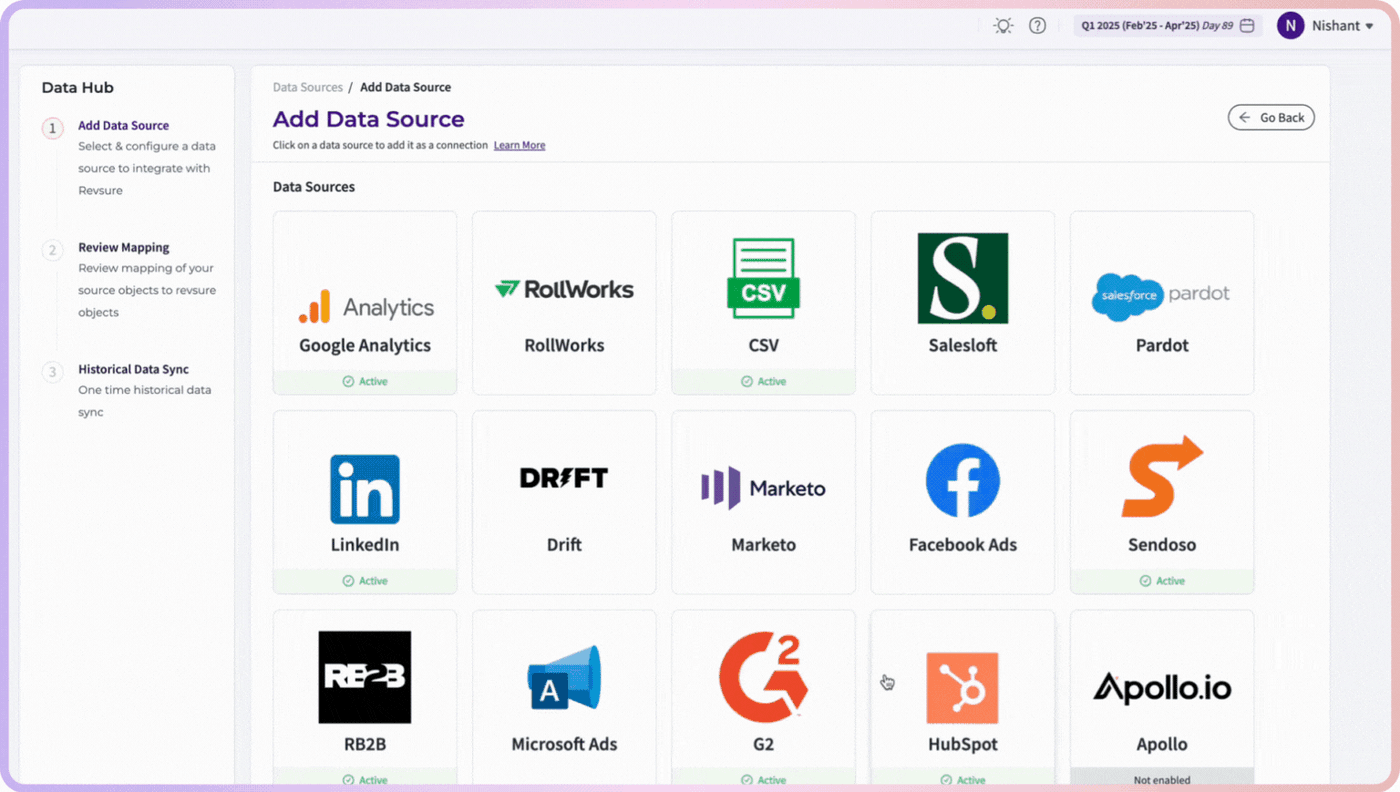The width and height of the screenshot is (1400, 792).
Task: Click the Google Analytics card name
Action: tap(365, 346)
